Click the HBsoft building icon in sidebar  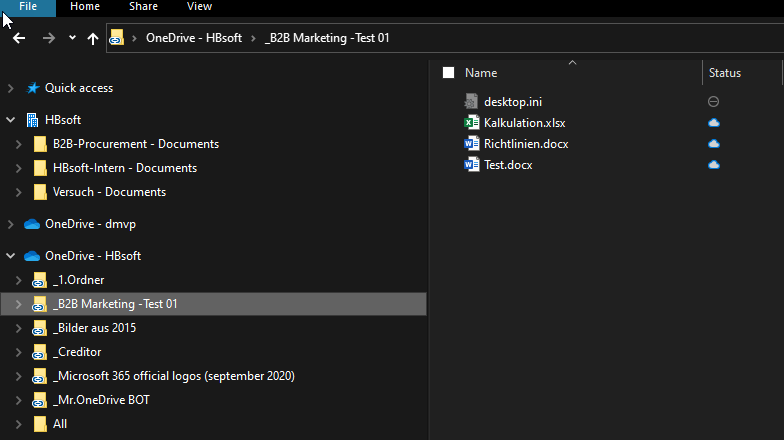32,120
